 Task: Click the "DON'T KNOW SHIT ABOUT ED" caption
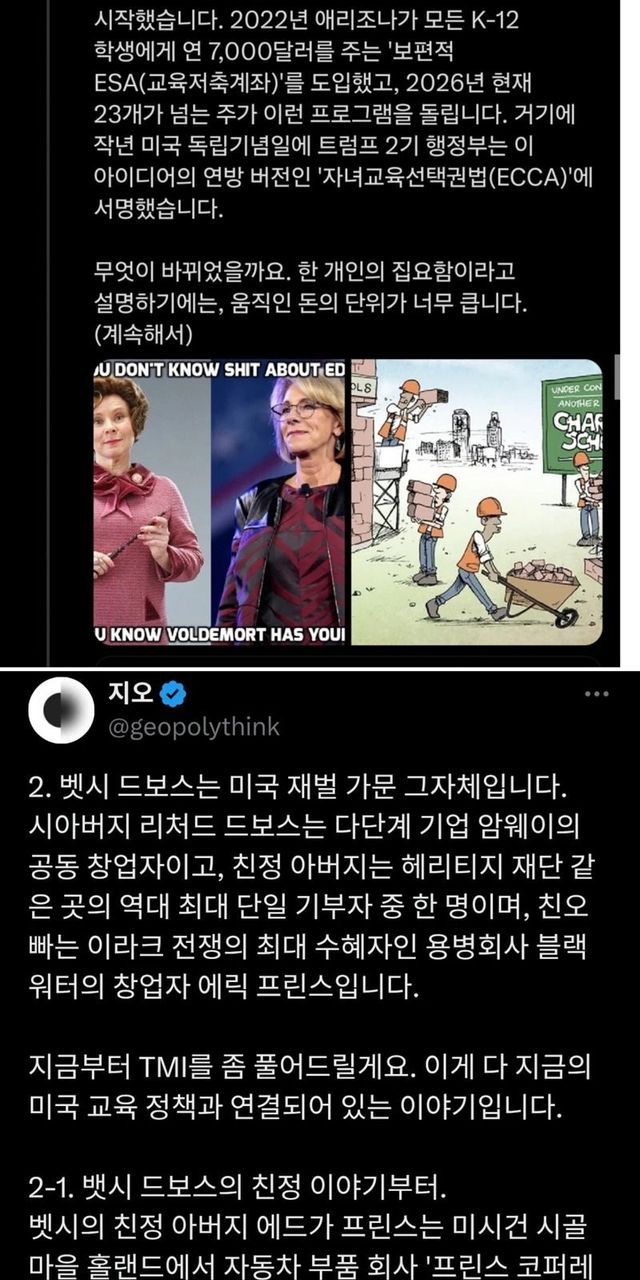[219, 370]
